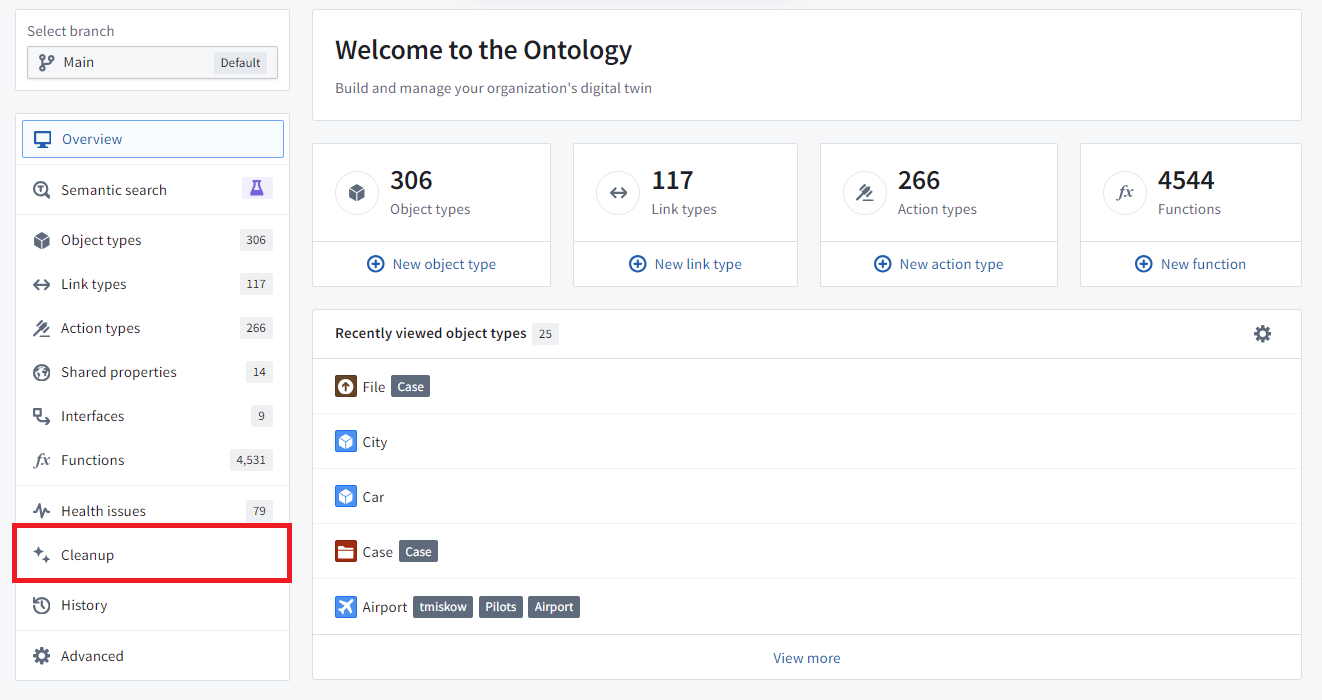The width and height of the screenshot is (1322, 700).
Task: Open the Main branch selector
Action: click(x=152, y=62)
